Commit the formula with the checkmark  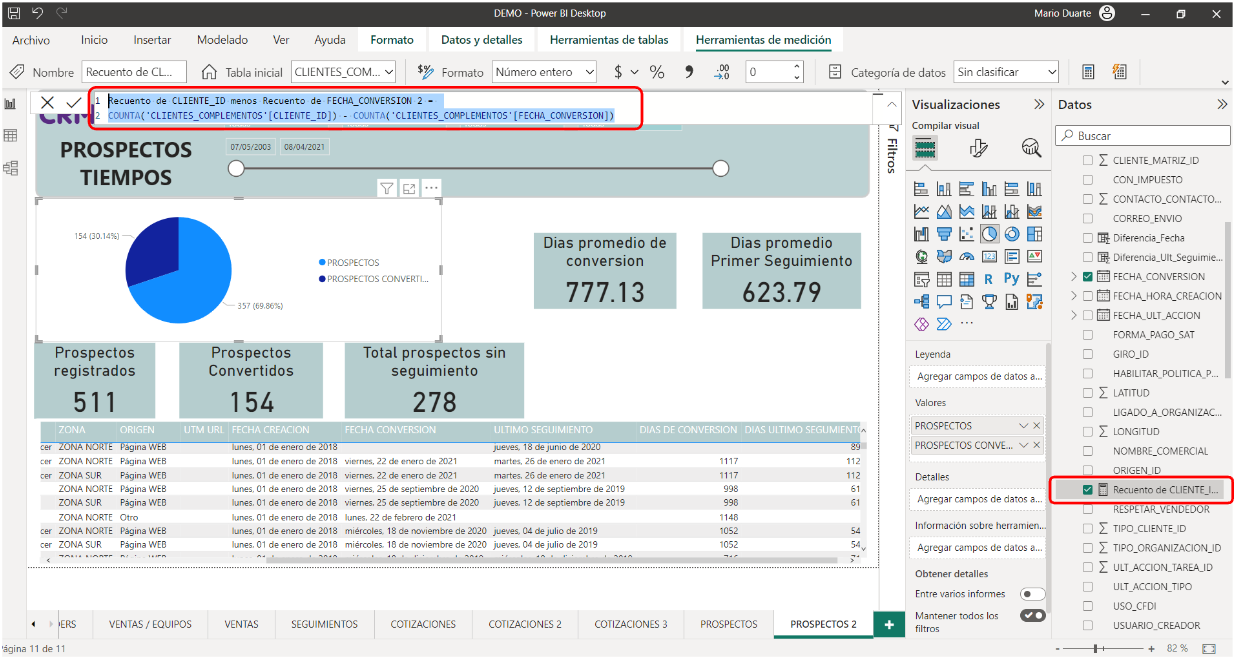tap(73, 103)
